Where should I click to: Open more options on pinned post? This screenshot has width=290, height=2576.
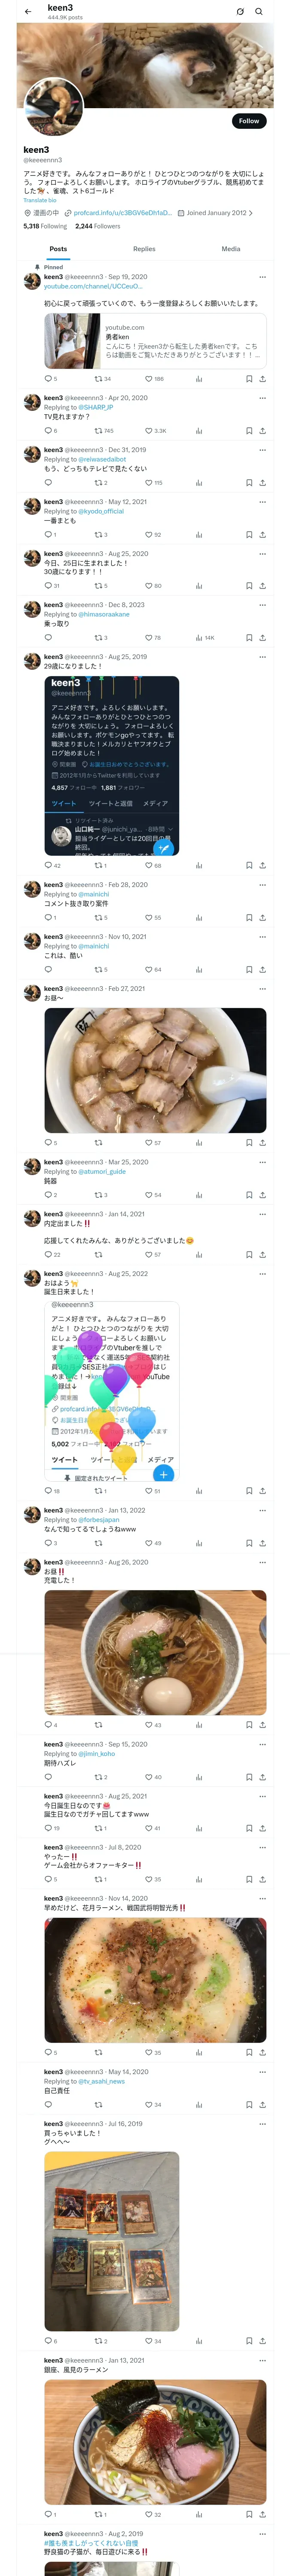[x=263, y=277]
